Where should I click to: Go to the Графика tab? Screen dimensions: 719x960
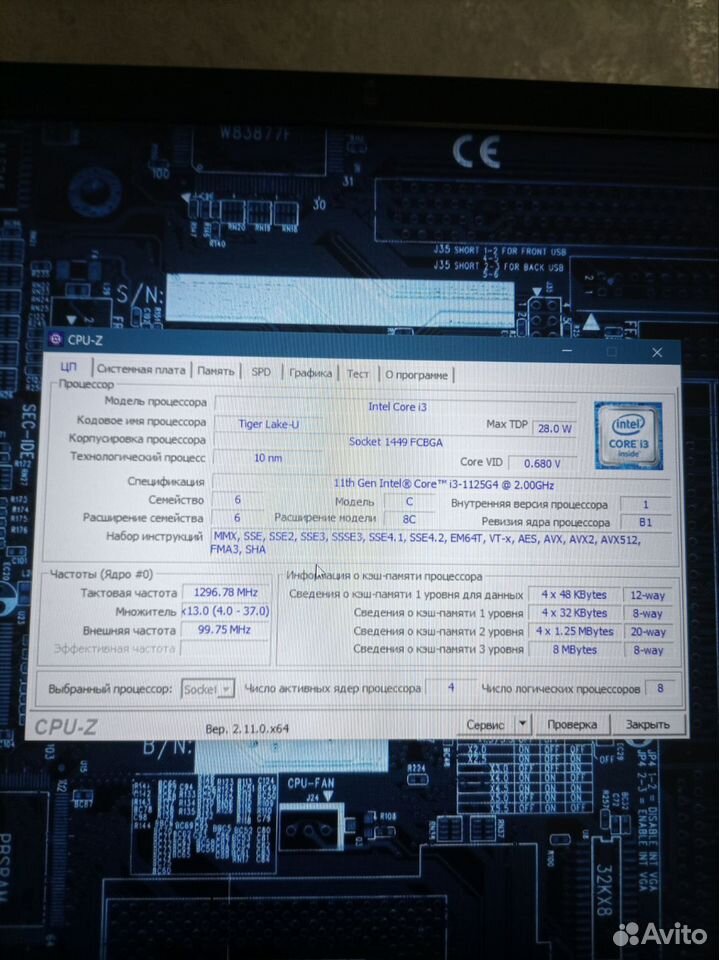click(x=310, y=373)
